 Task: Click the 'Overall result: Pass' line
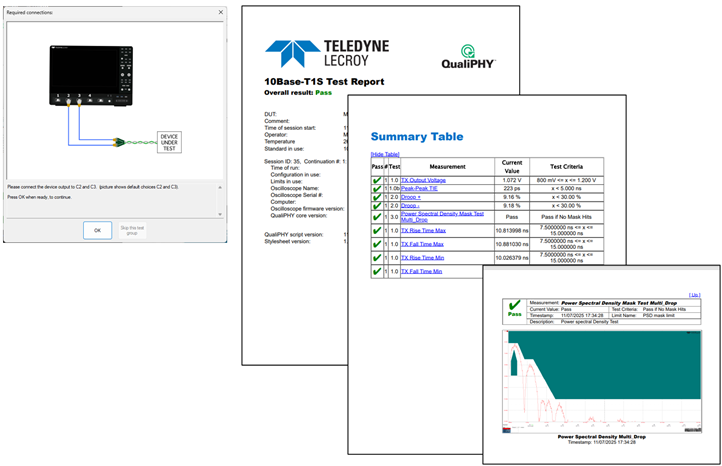tap(298, 93)
